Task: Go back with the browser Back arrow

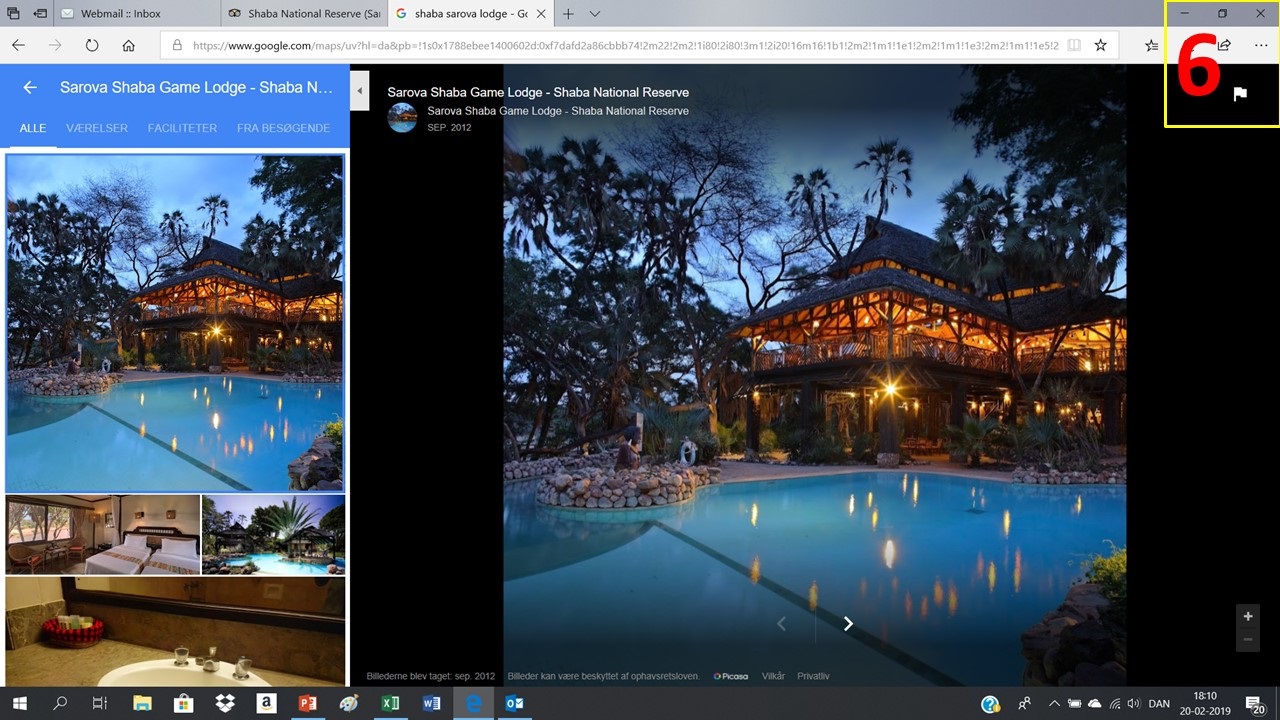Action: click(x=18, y=45)
